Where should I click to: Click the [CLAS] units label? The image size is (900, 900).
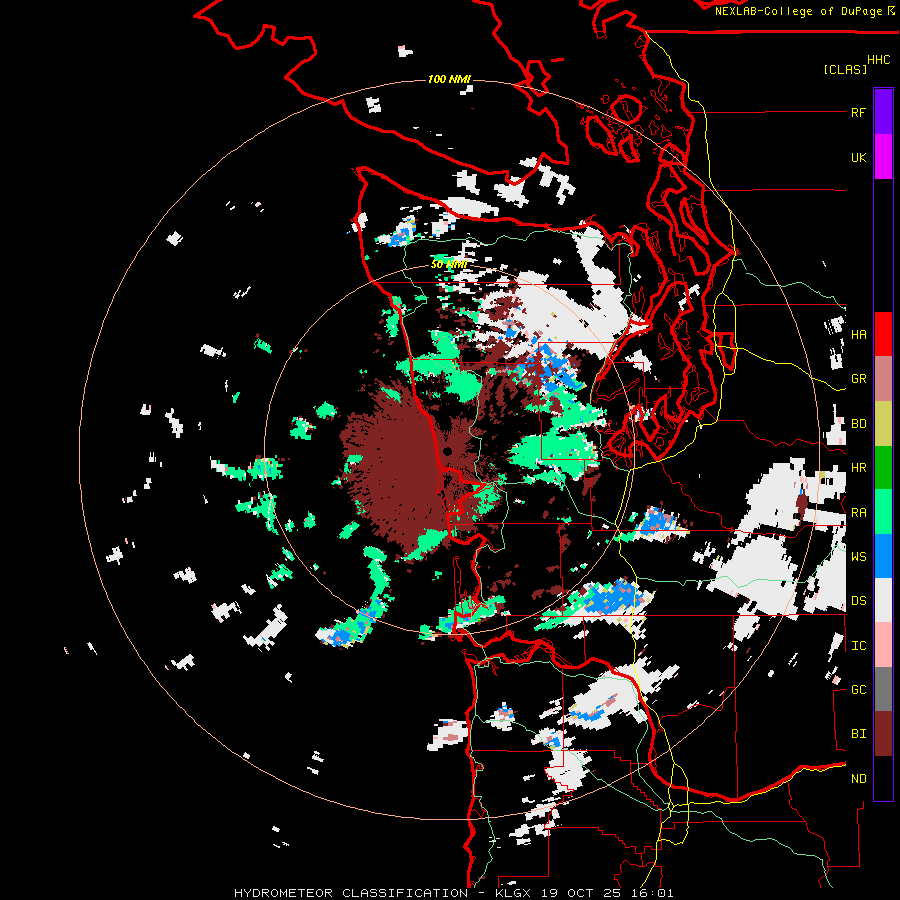[845, 69]
